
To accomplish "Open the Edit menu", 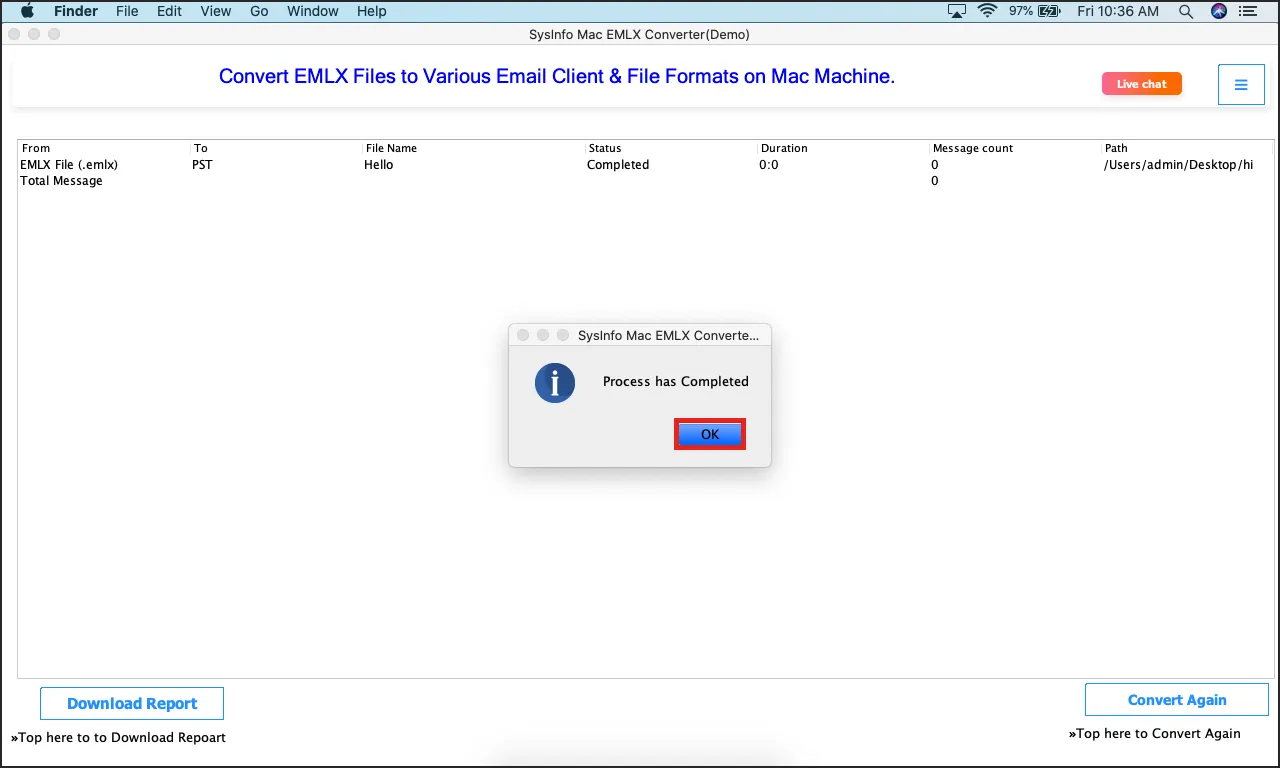I will pyautogui.click(x=169, y=11).
